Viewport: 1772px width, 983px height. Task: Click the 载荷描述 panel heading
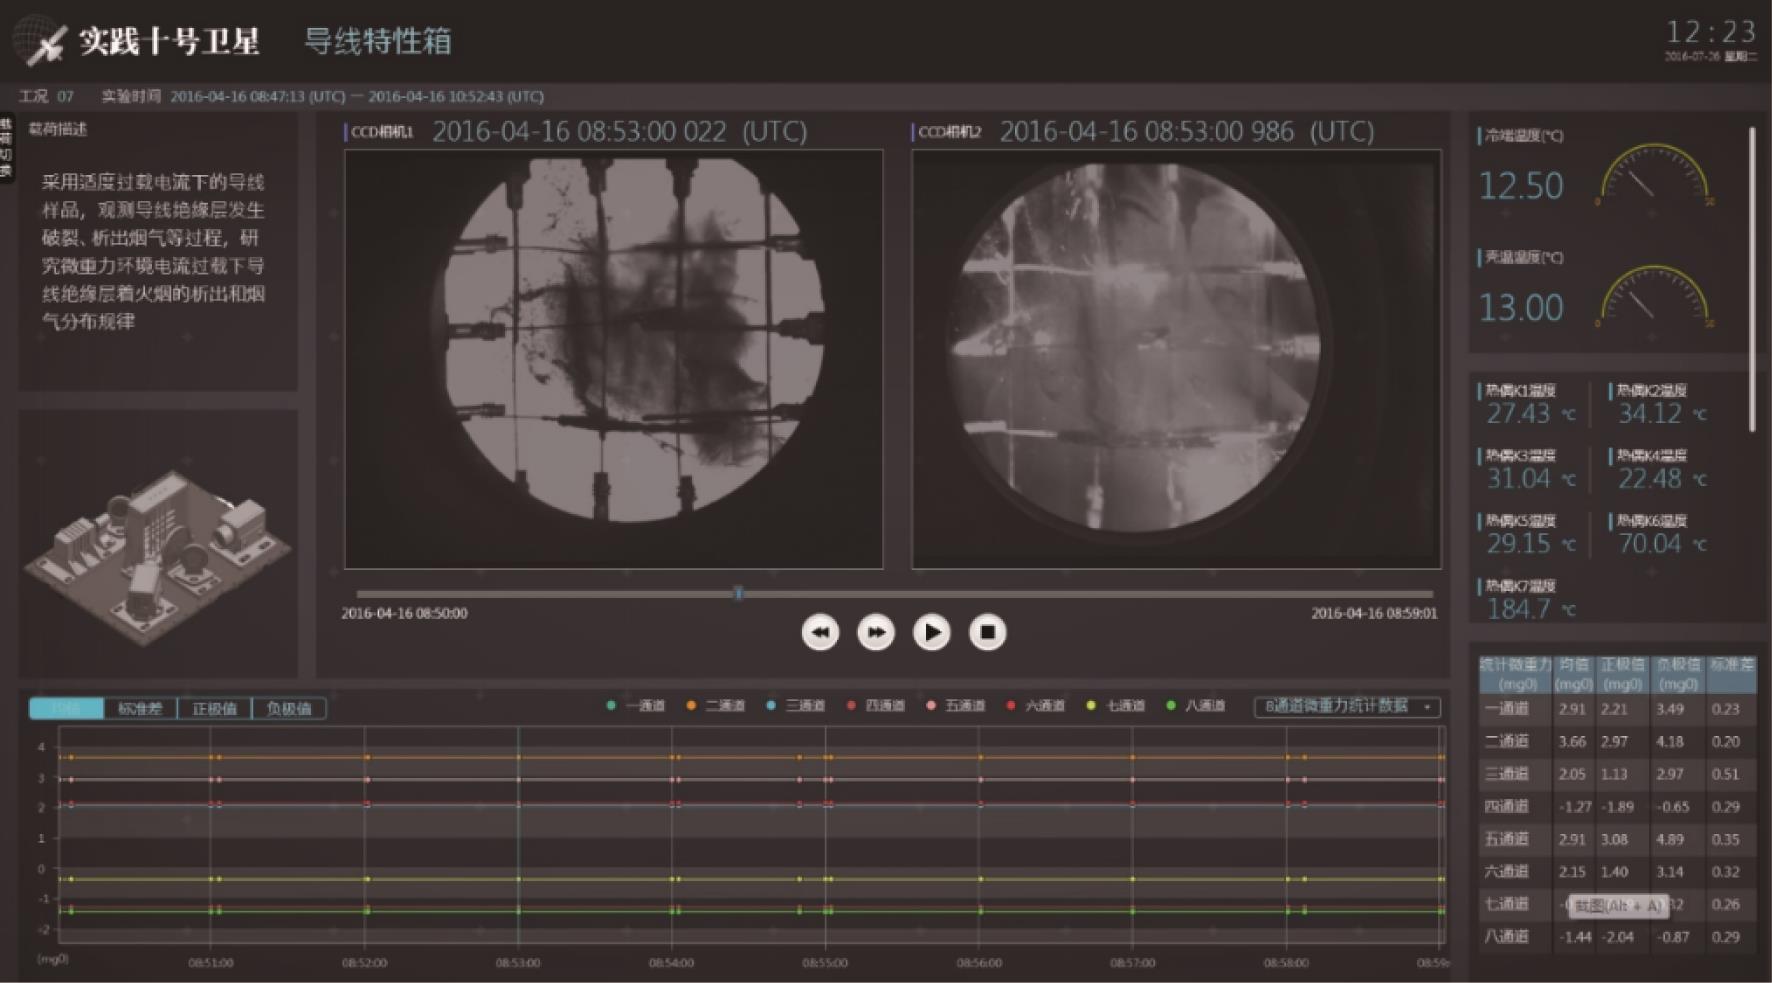(x=58, y=129)
